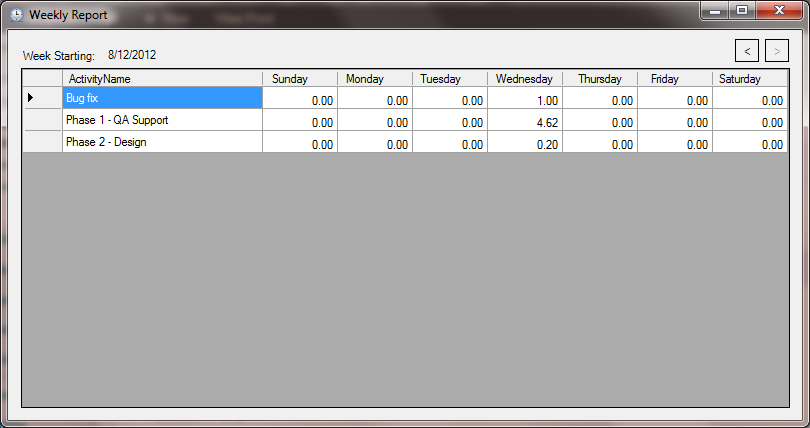Click the Sunday column header
Image resolution: width=810 pixels, height=428 pixels.
(x=300, y=78)
